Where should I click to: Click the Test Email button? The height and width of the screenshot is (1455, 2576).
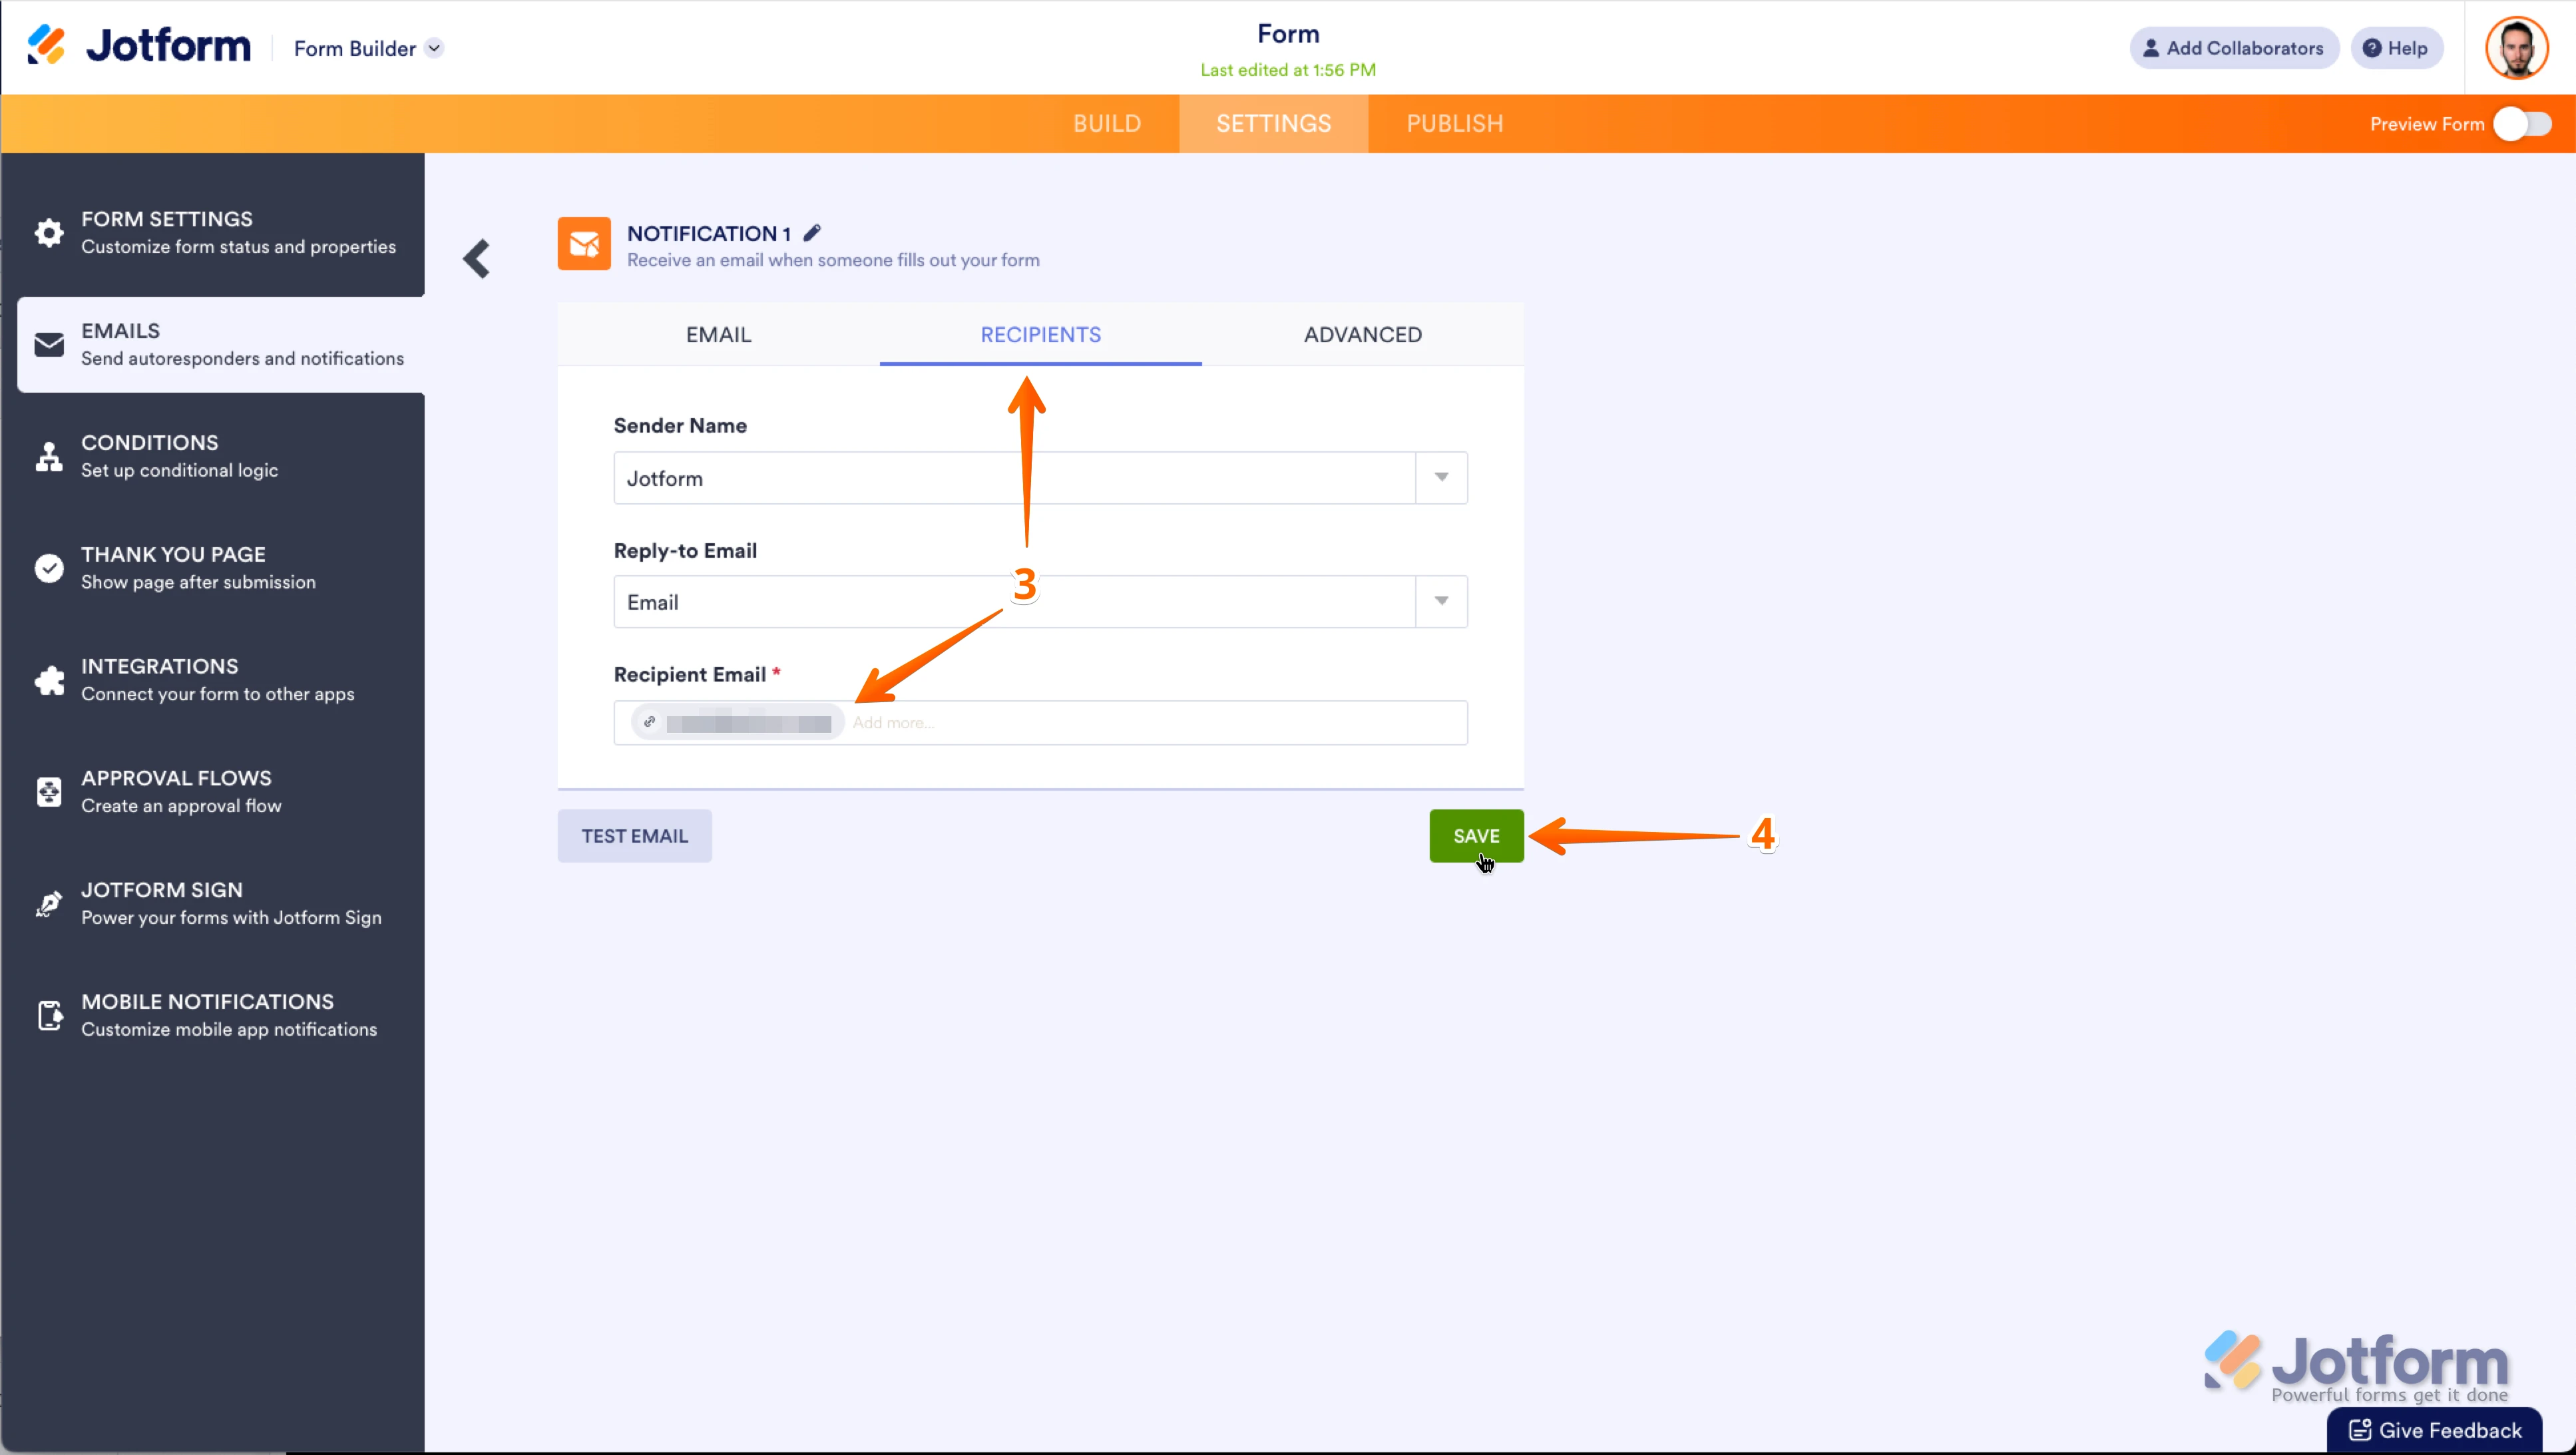pyautogui.click(x=634, y=835)
